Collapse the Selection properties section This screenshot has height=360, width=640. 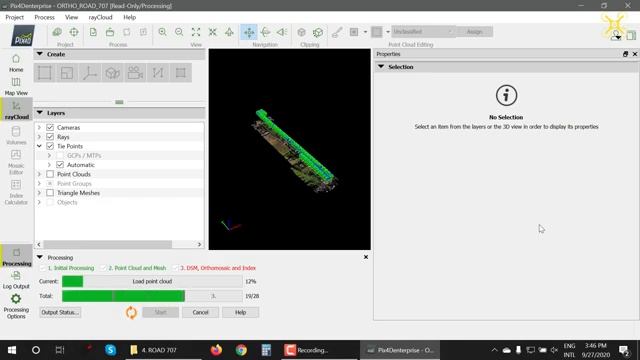click(381, 67)
